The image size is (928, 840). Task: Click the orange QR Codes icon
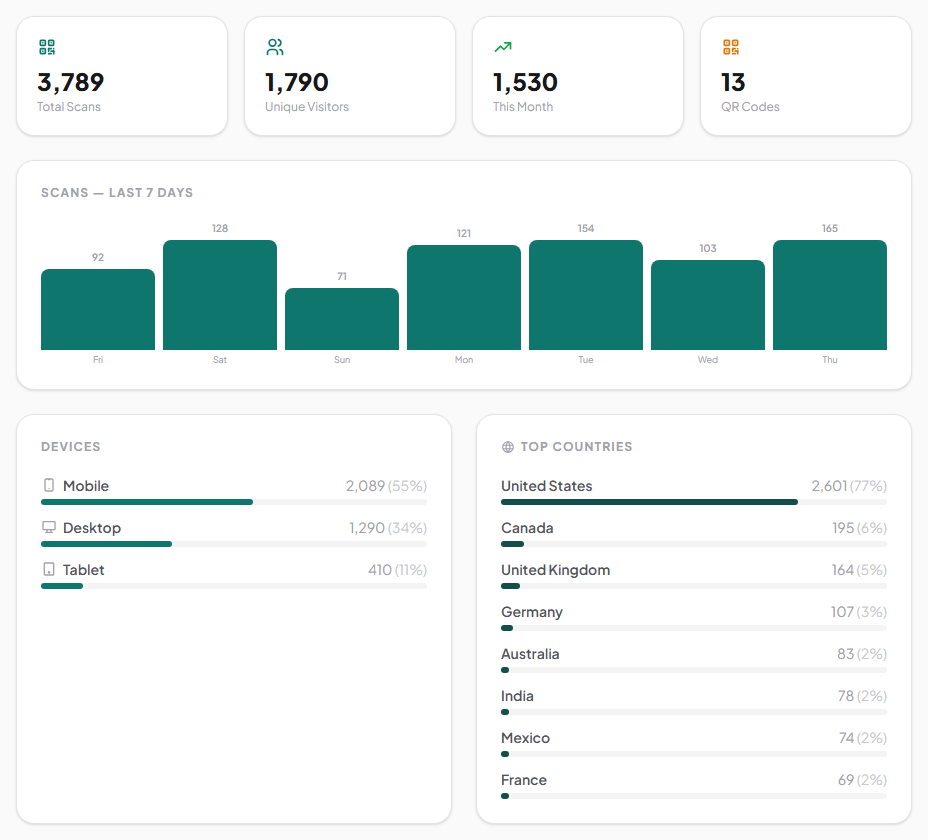(x=731, y=47)
